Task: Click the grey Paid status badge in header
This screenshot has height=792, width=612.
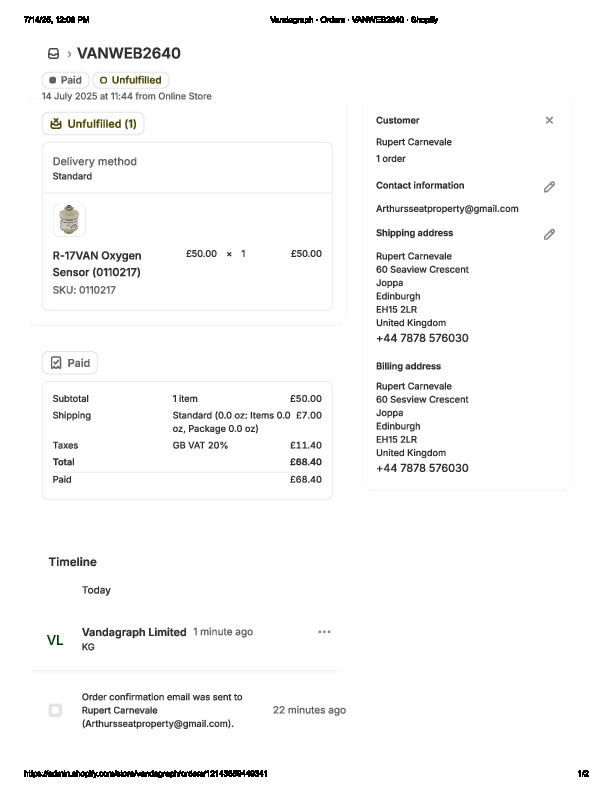Action: (x=65, y=80)
